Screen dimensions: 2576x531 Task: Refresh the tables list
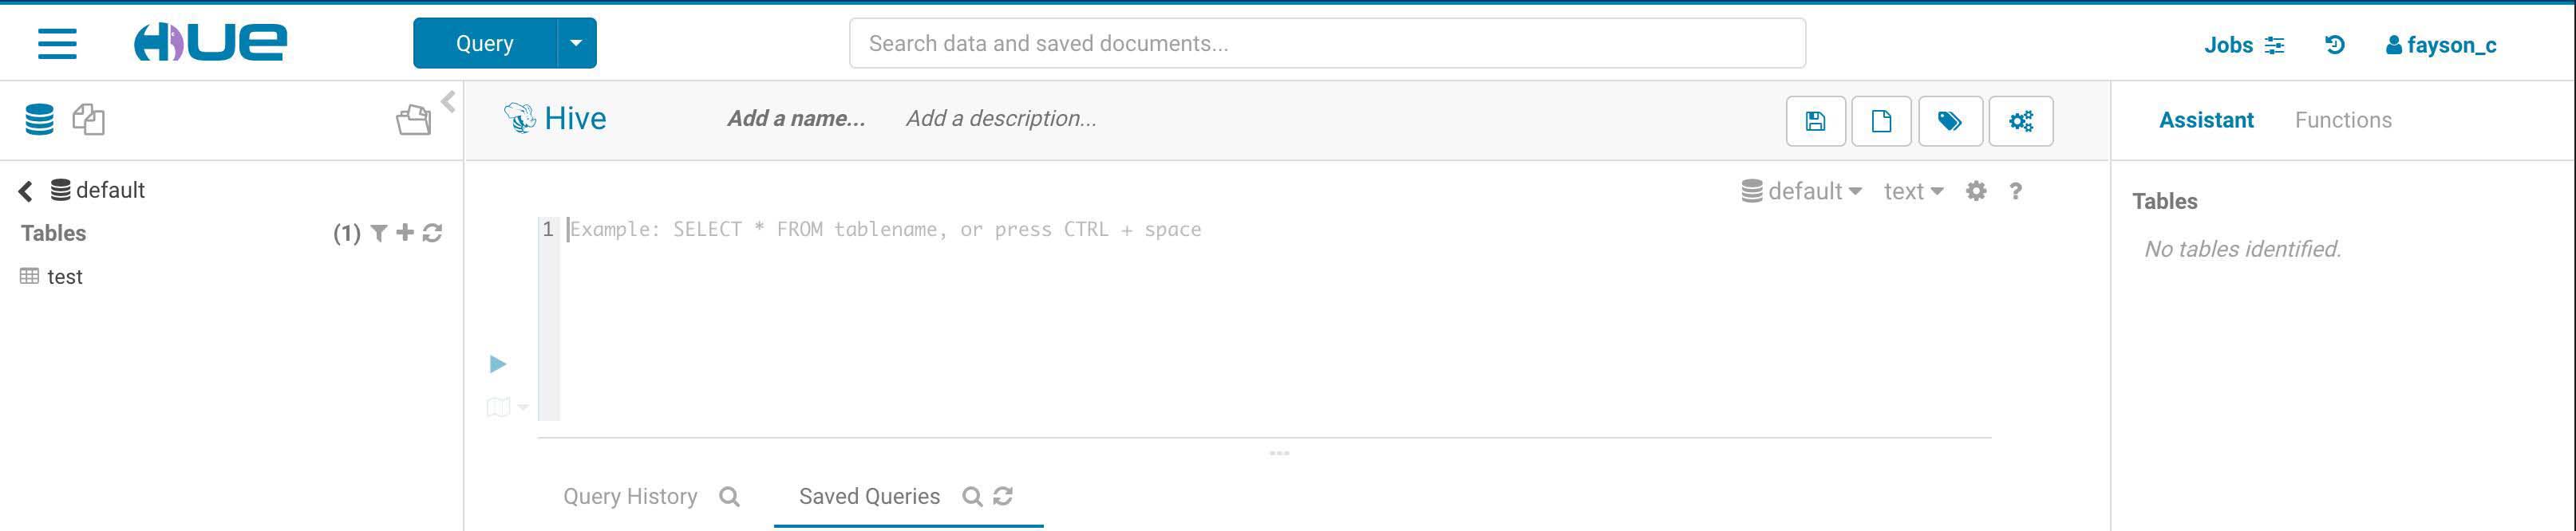pyautogui.click(x=432, y=233)
